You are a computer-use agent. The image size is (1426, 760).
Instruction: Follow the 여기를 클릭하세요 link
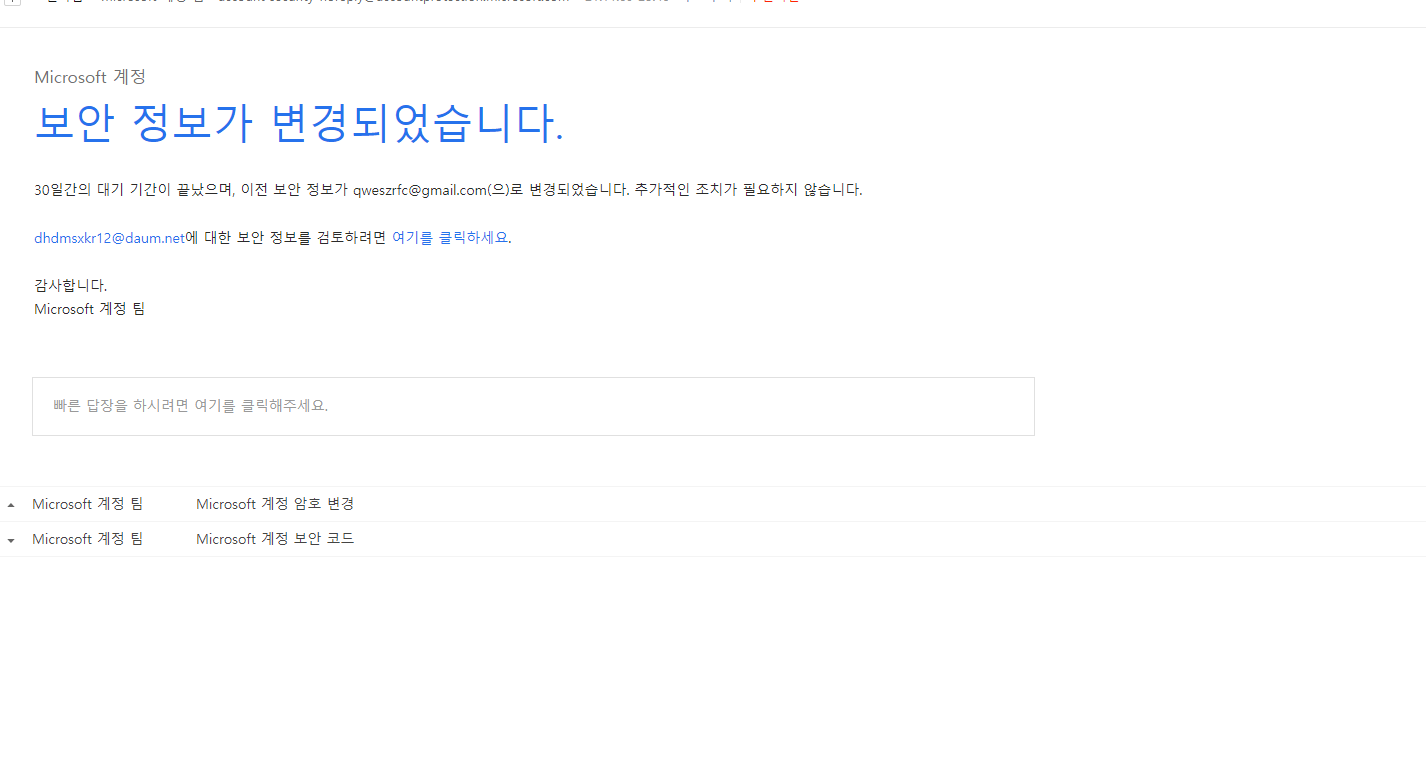(450, 238)
